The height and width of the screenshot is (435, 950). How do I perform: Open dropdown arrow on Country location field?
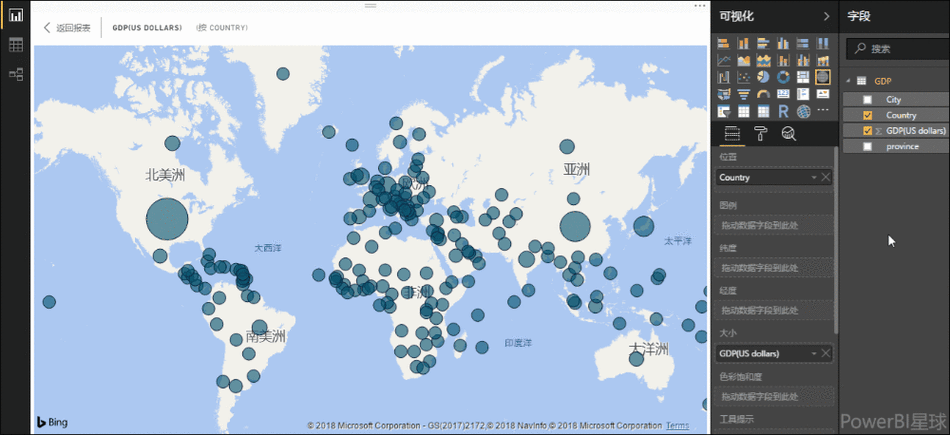click(x=814, y=178)
